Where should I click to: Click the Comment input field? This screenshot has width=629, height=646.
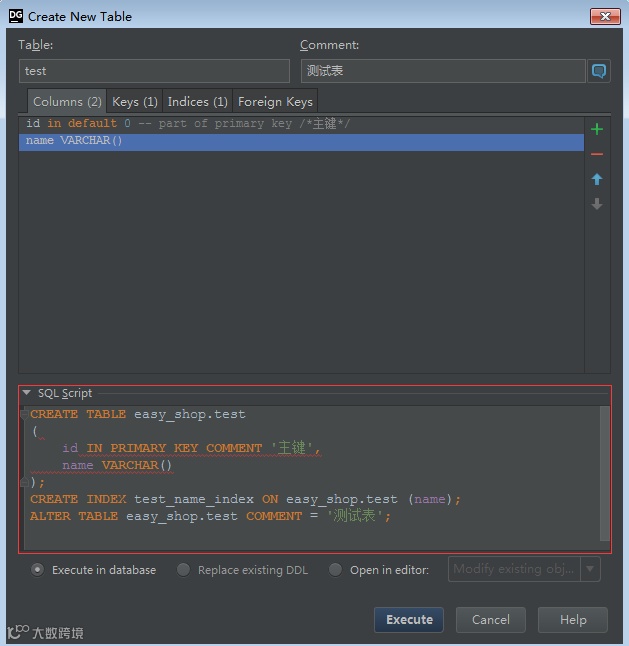(443, 71)
